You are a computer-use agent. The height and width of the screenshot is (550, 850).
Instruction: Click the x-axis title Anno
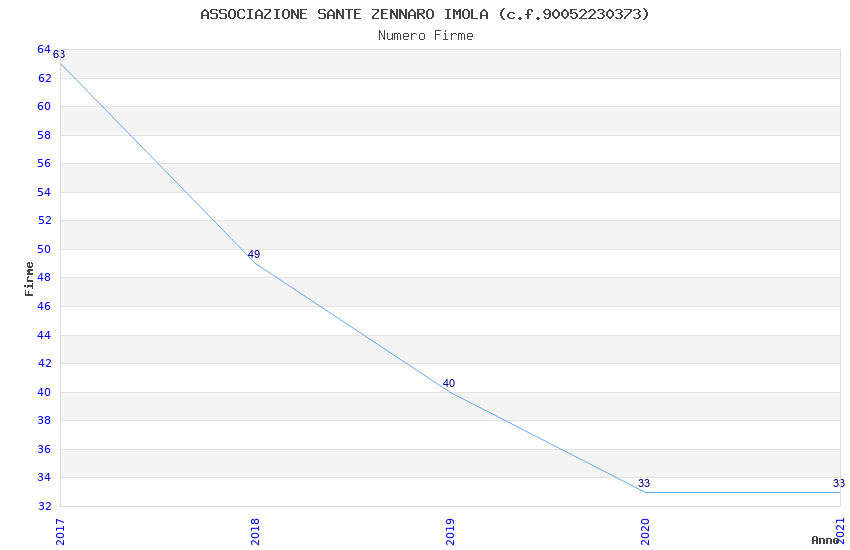tap(825, 540)
